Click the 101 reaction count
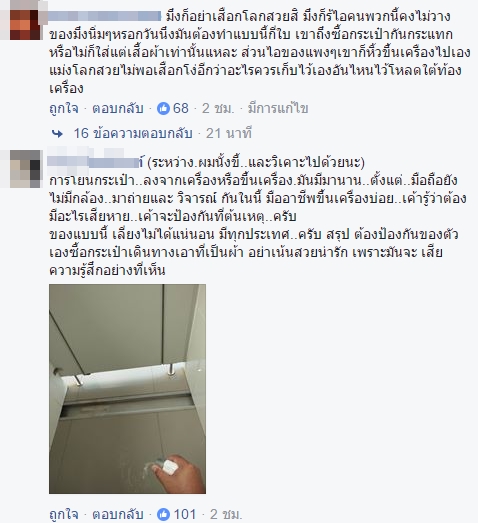This screenshot has width=478, height=523. coord(184,514)
